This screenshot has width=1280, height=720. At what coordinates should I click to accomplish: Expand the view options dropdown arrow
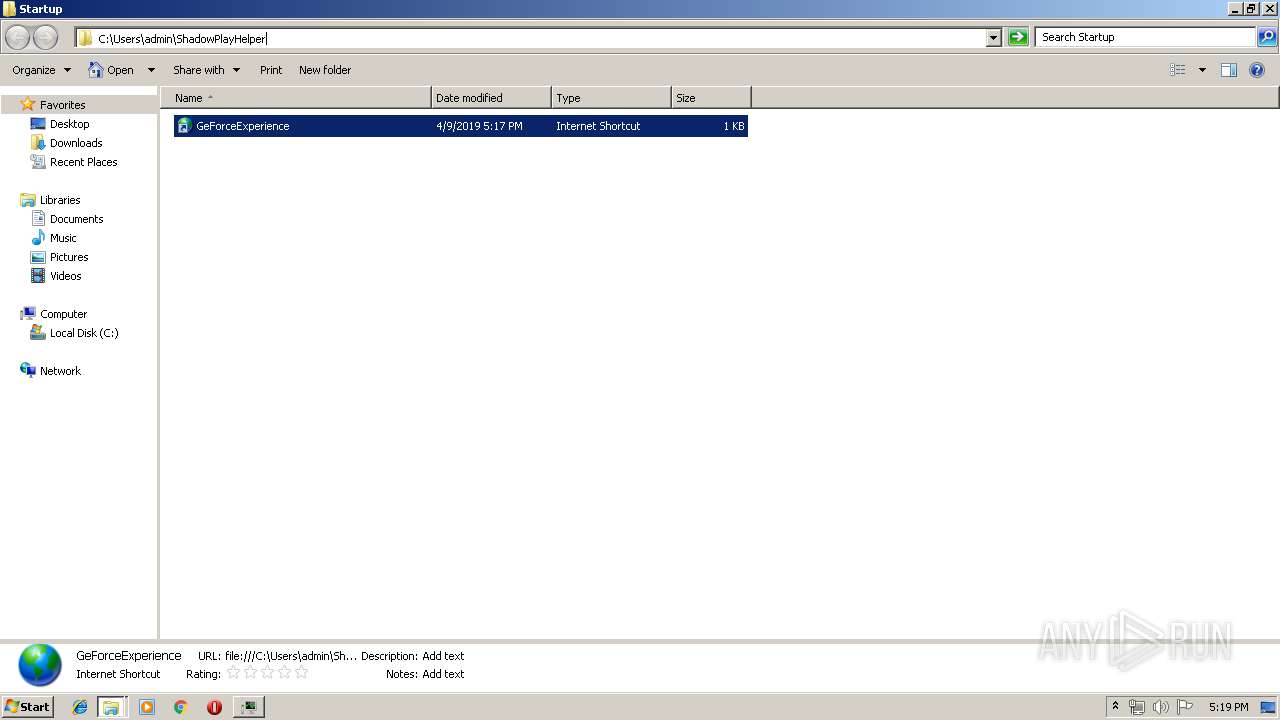(1202, 70)
